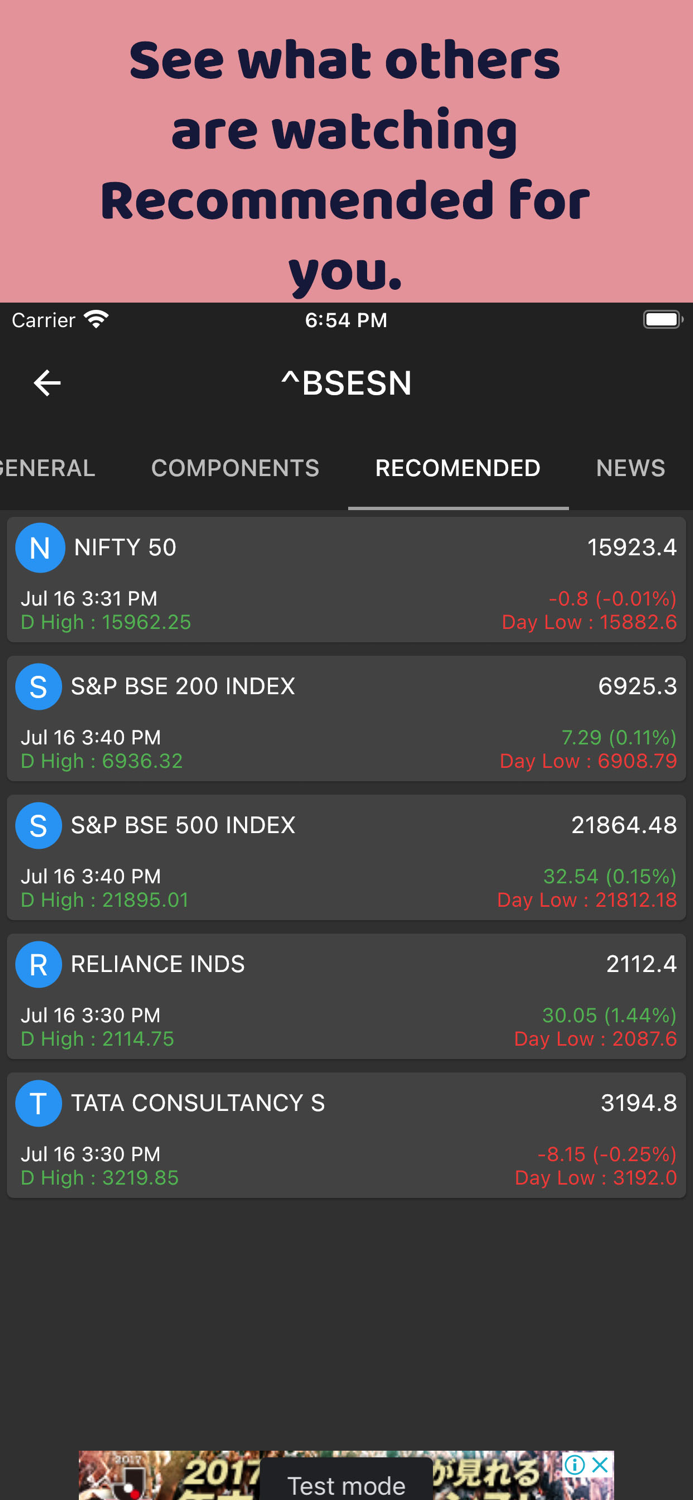Tap the 6:54 PM clock display
693x1500 pixels.
[346, 318]
